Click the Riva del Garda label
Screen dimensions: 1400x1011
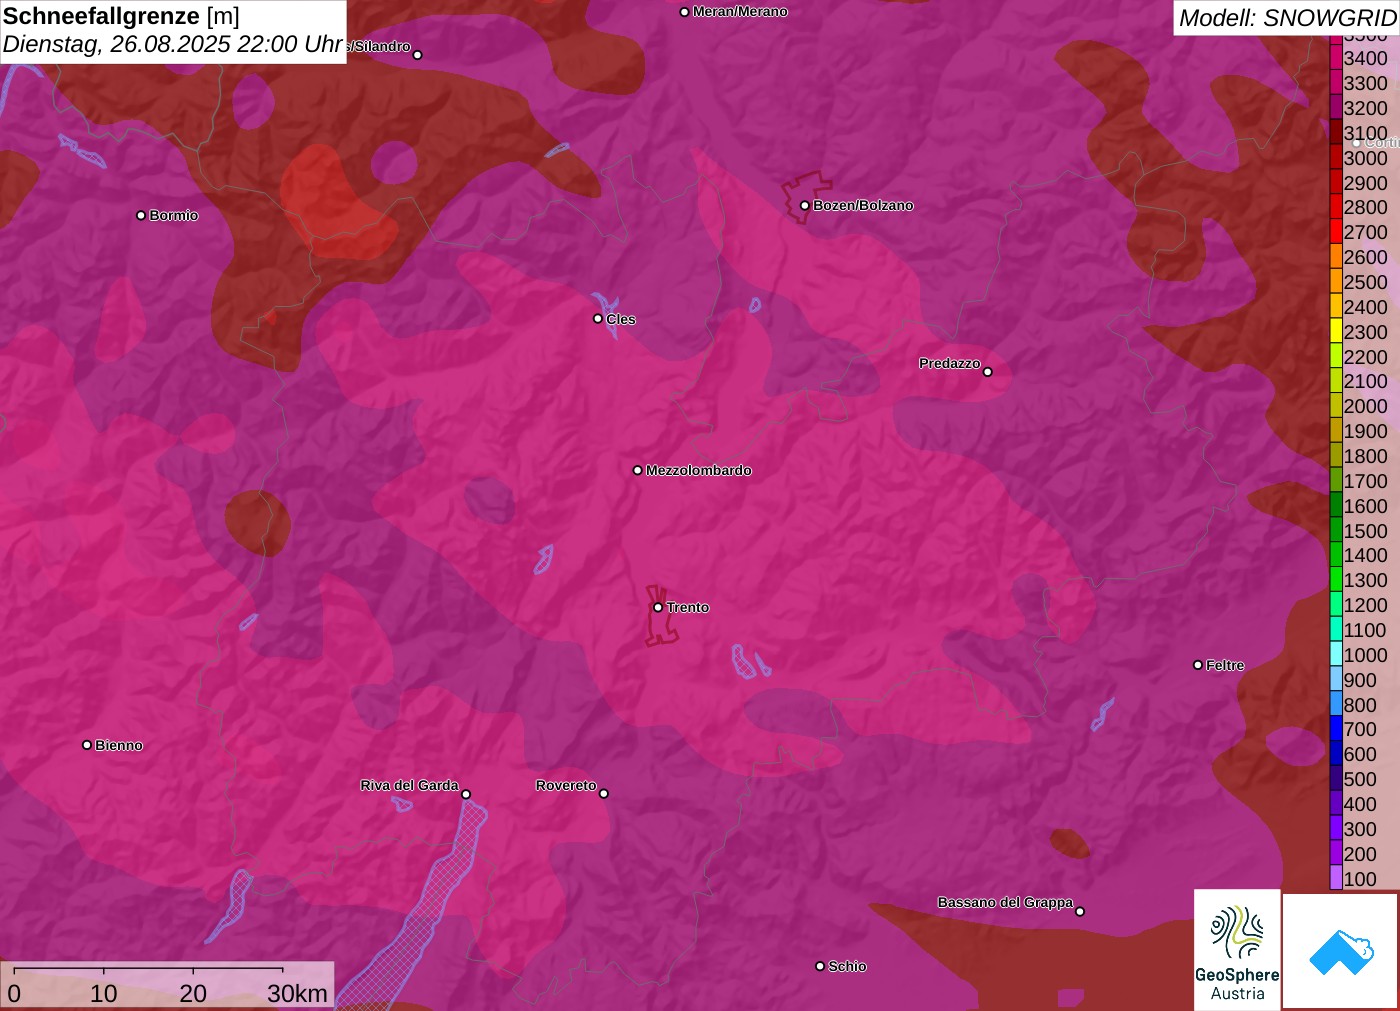point(409,785)
